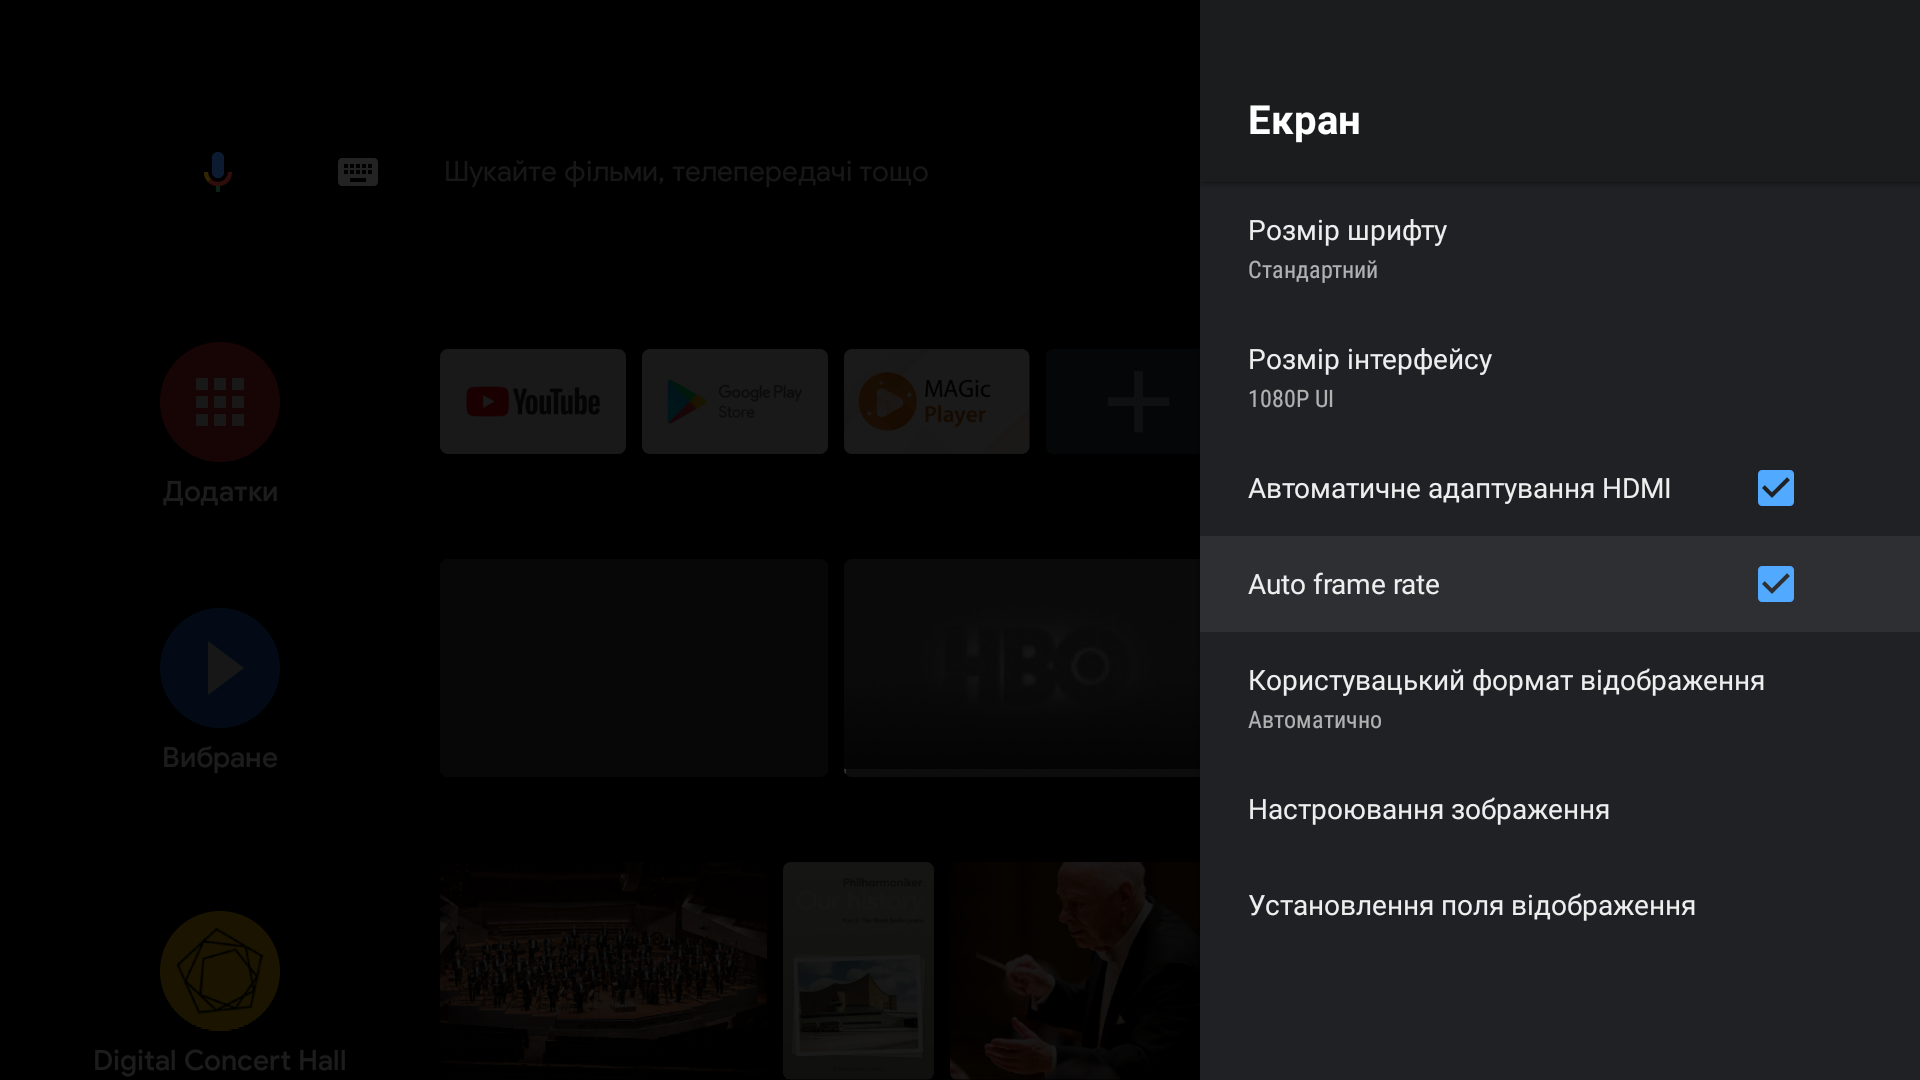Viewport: 1920px width, 1080px height.
Task: Open the YouTube app
Action: coord(533,398)
